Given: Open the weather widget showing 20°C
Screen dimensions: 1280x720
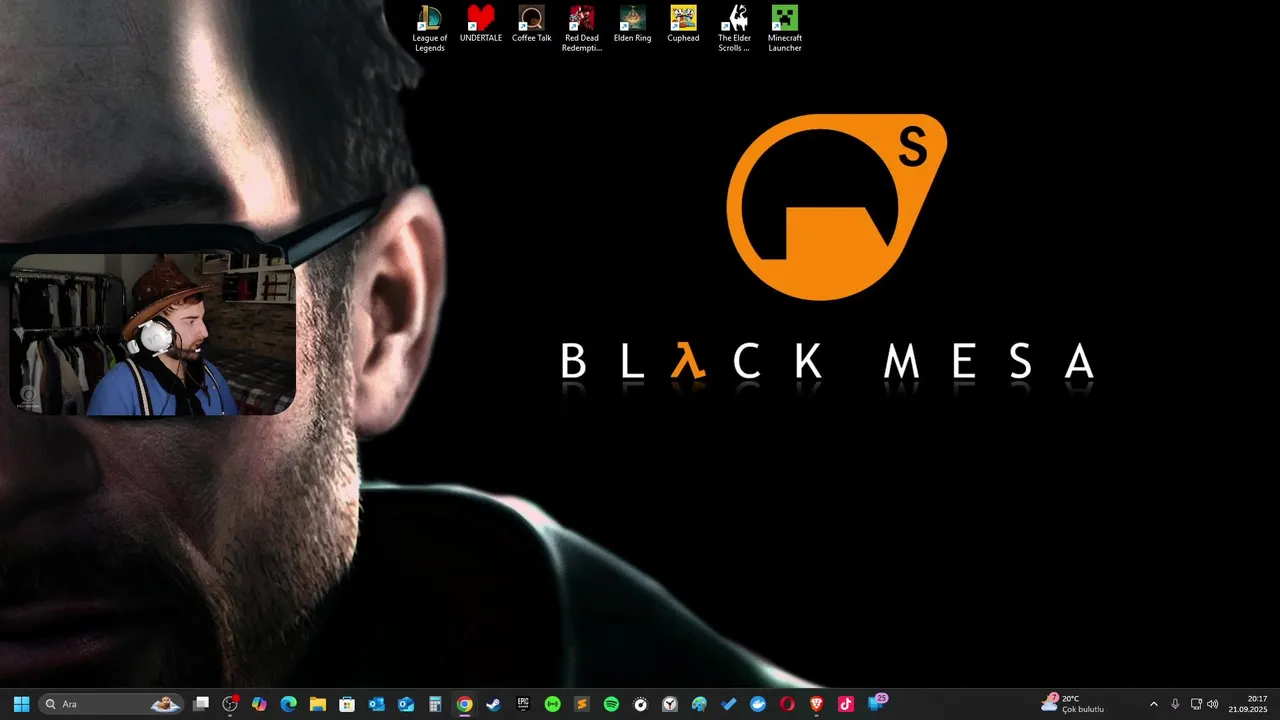Looking at the screenshot, I should coord(1073,704).
